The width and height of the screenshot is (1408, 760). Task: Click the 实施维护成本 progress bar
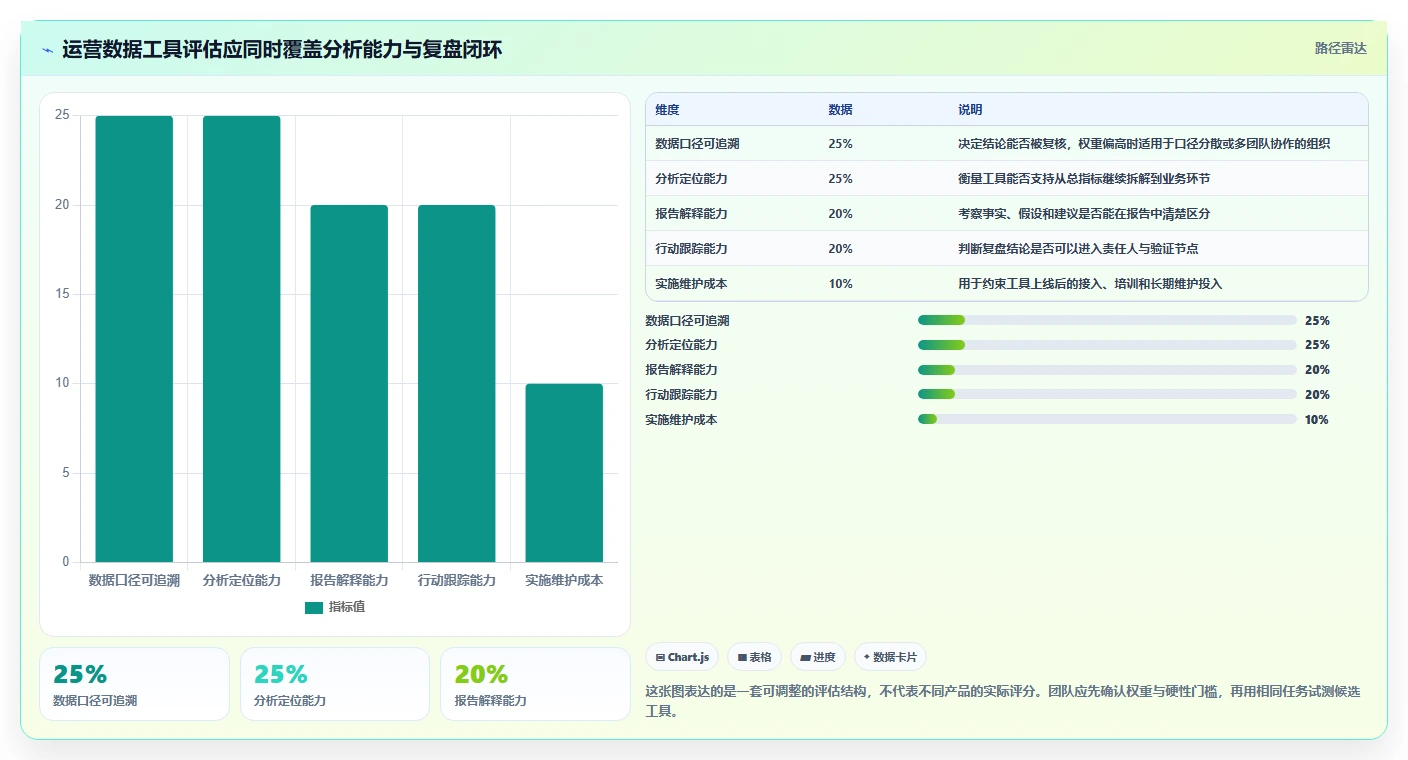coord(1107,419)
